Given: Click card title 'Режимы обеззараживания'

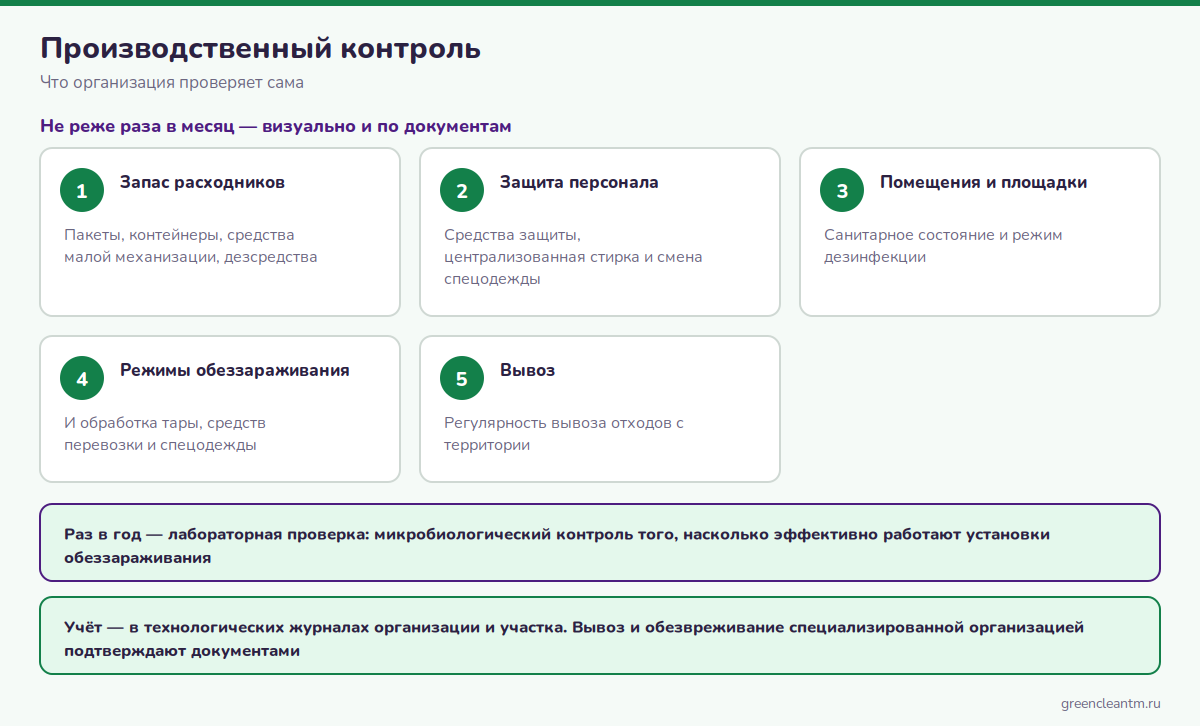Looking at the screenshot, I should click(235, 370).
